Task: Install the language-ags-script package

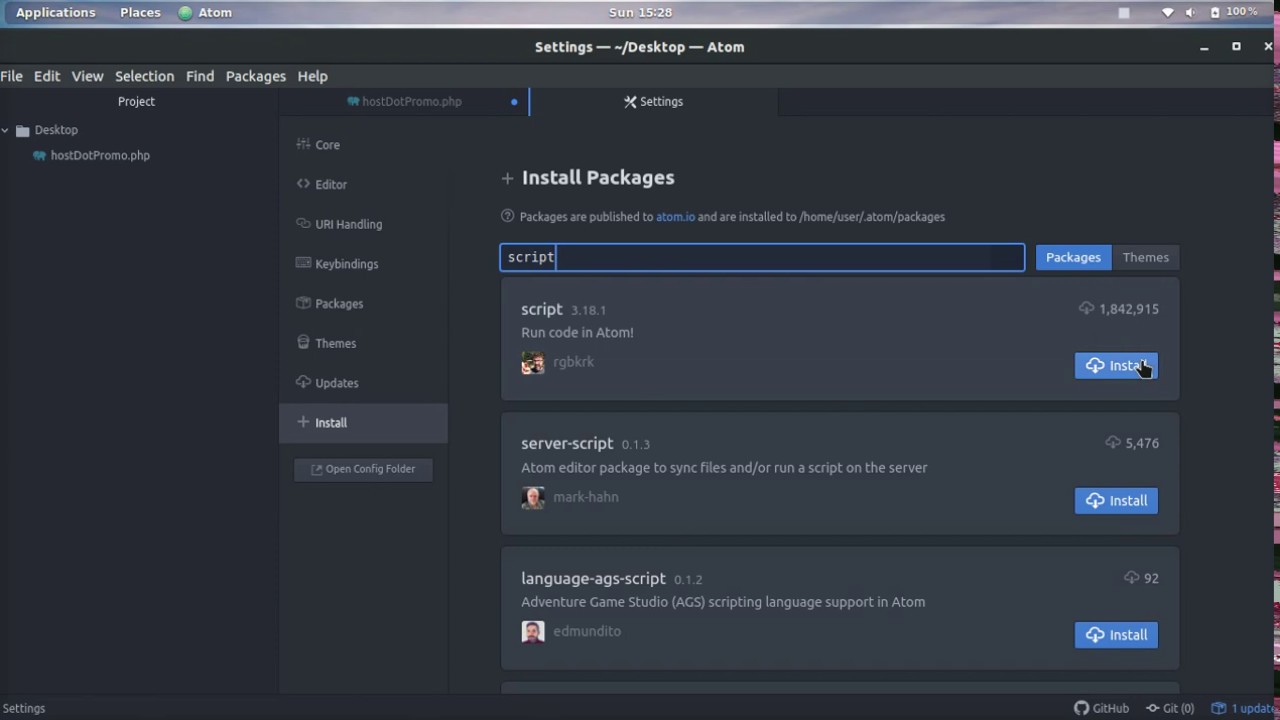Action: click(1116, 635)
